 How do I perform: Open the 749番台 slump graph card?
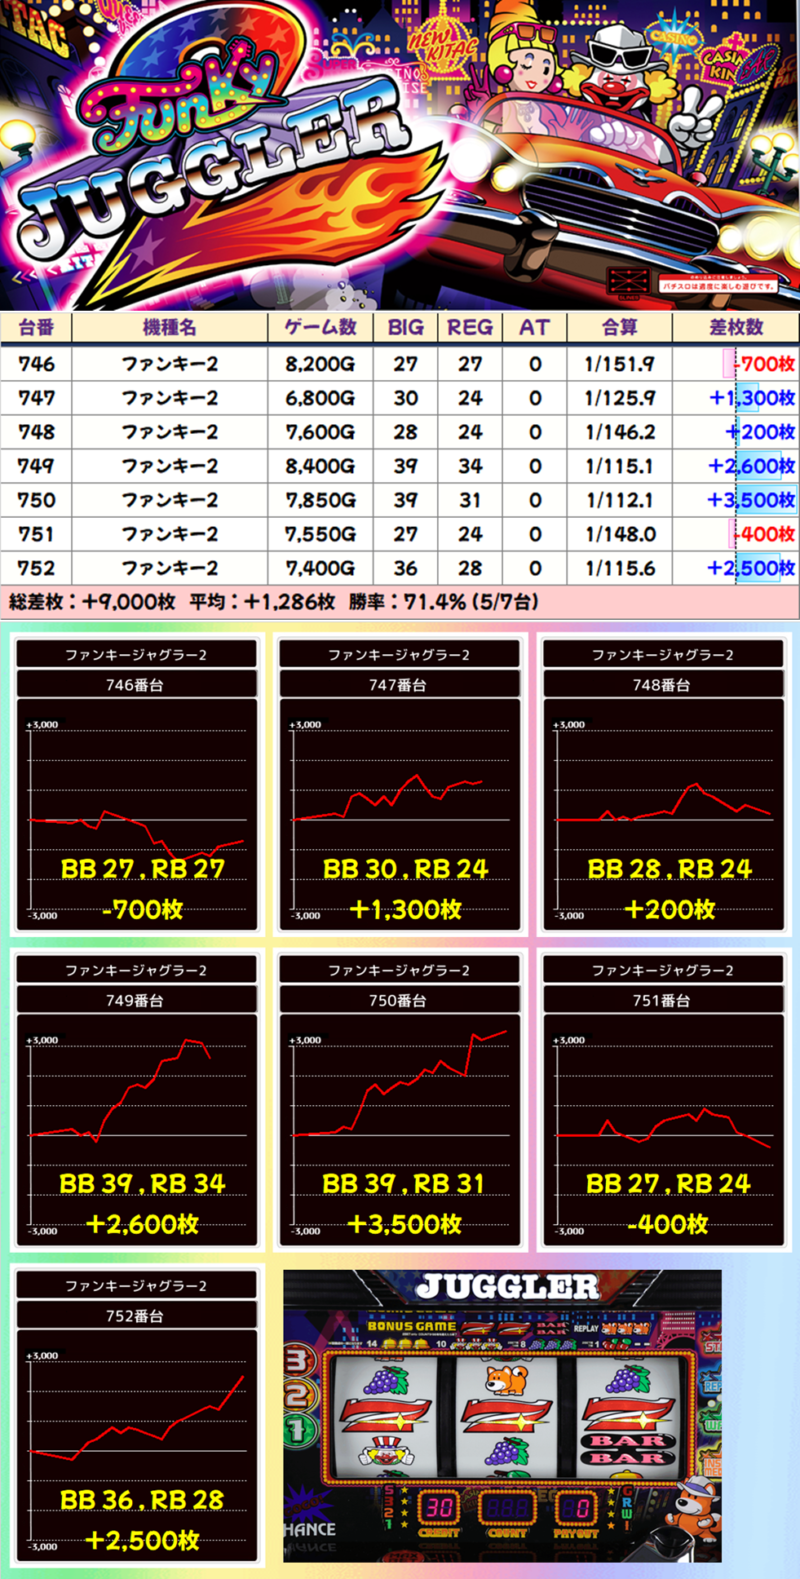(x=137, y=1101)
